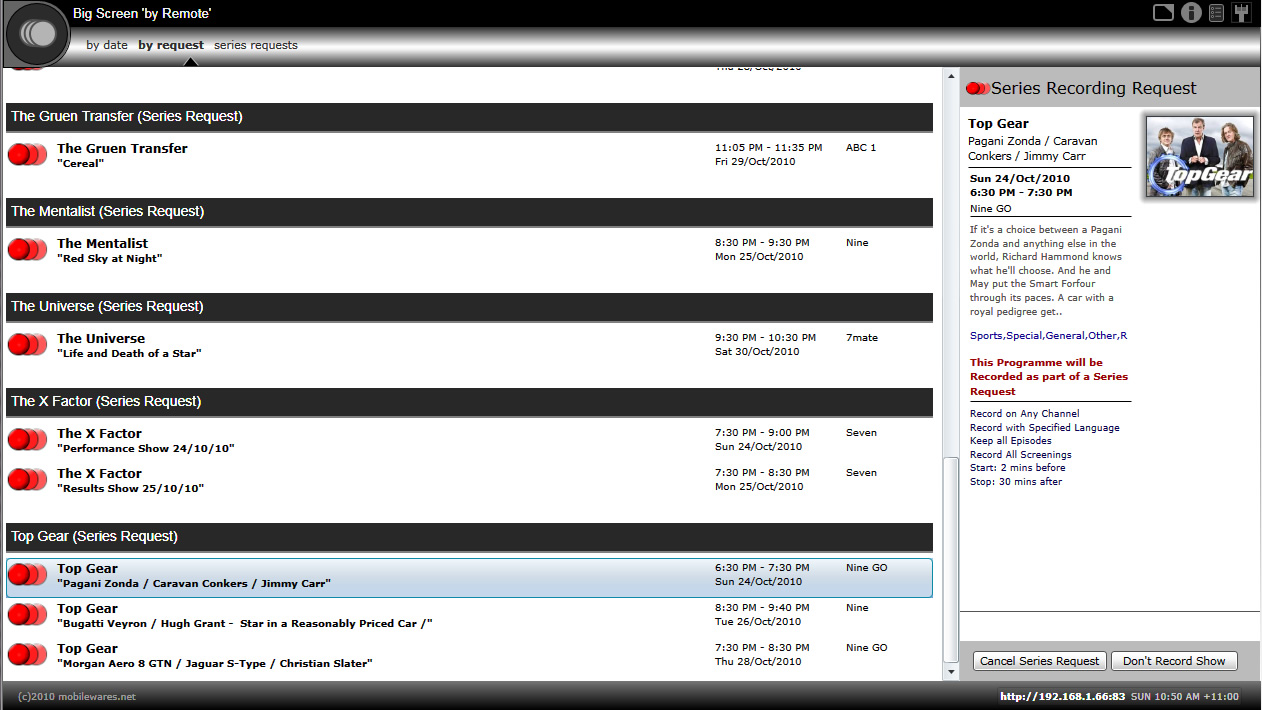This screenshot has height=710, width=1262.
Task: Click the Top Gear title in the details panel
Action: (999, 124)
